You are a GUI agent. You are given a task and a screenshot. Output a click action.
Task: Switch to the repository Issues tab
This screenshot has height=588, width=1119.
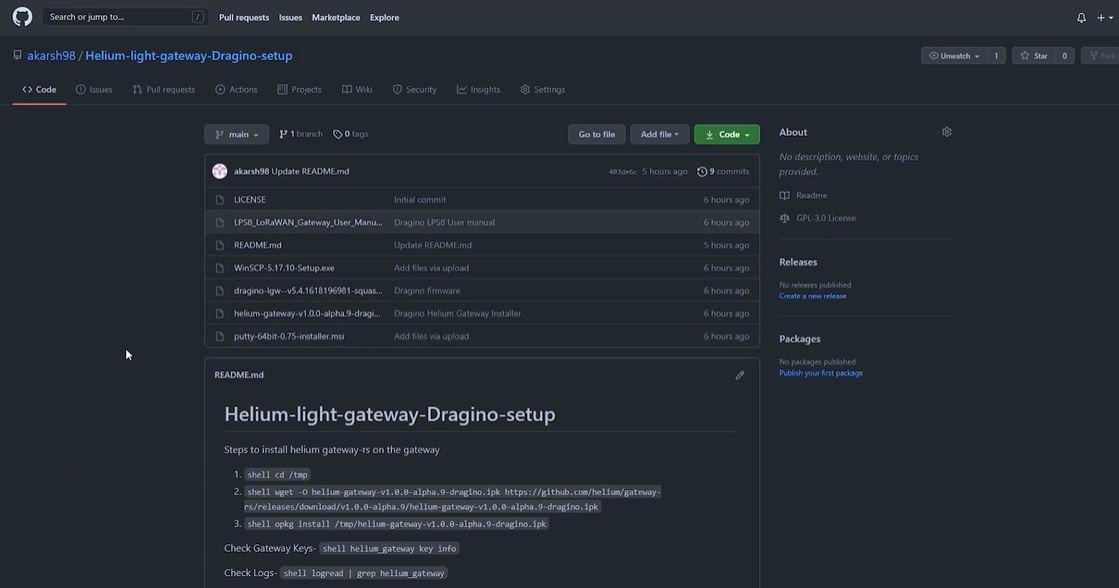pyautogui.click(x=94, y=90)
